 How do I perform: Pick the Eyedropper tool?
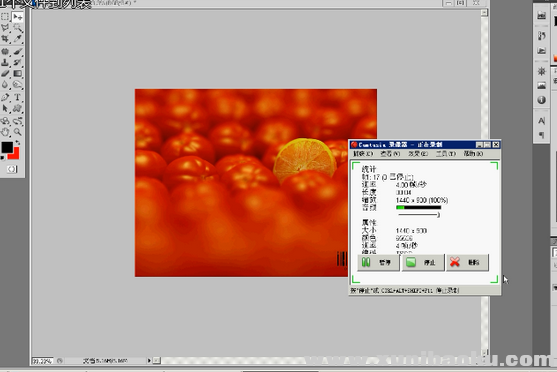pyautogui.click(x=17, y=39)
